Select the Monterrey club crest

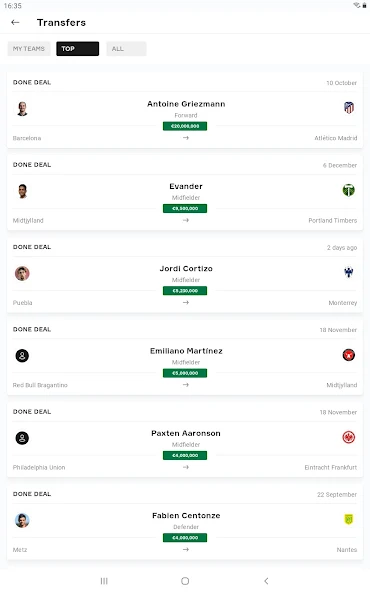tap(348, 272)
